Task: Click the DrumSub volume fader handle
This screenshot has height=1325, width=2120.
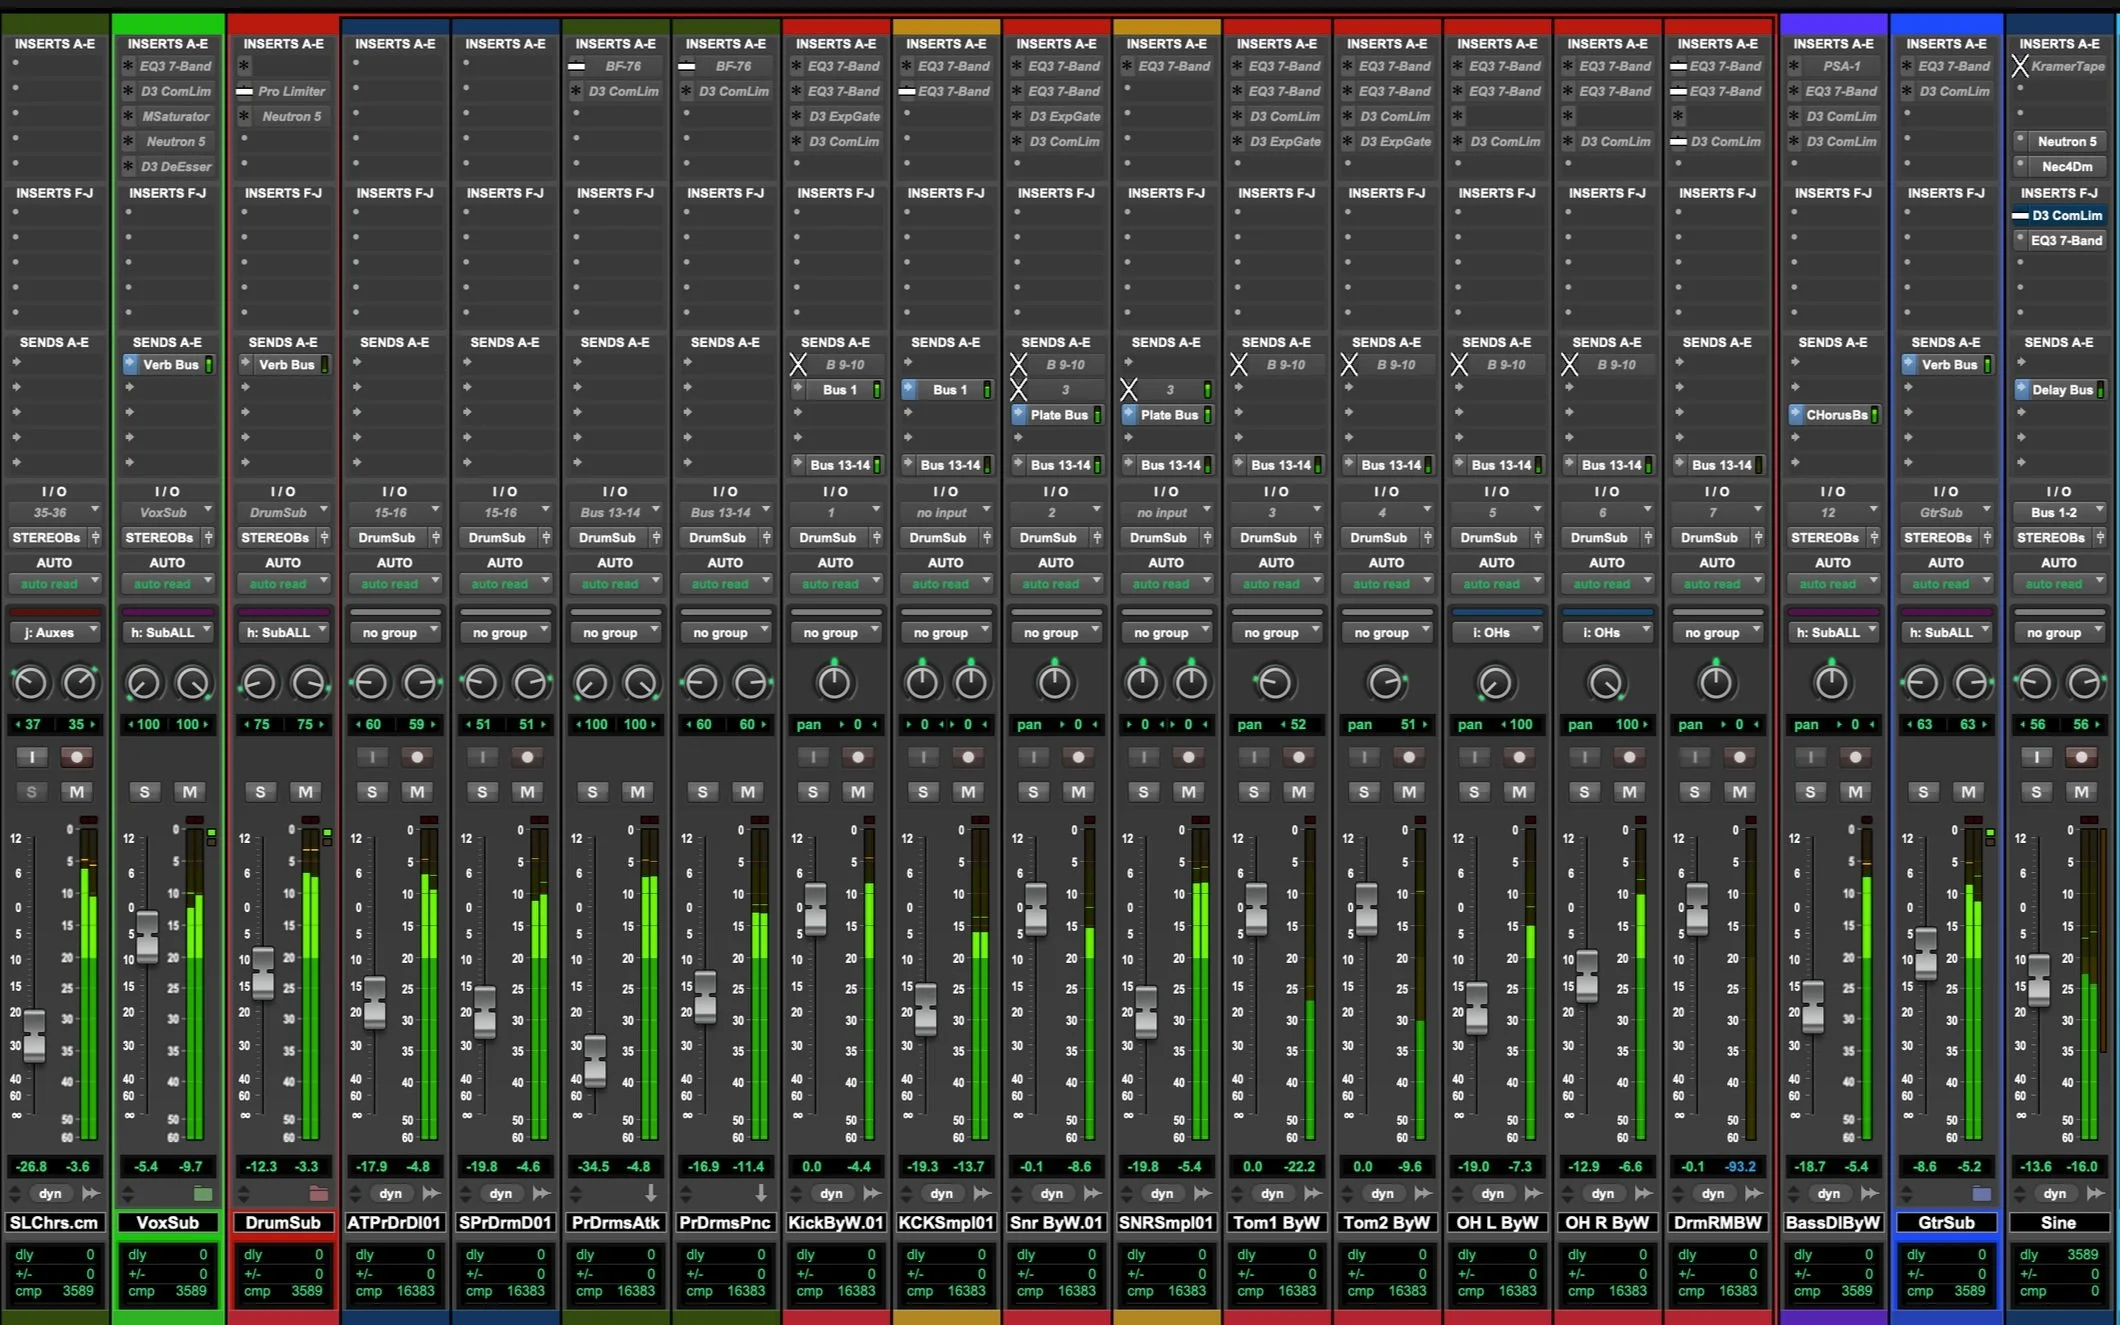Action: point(263,973)
